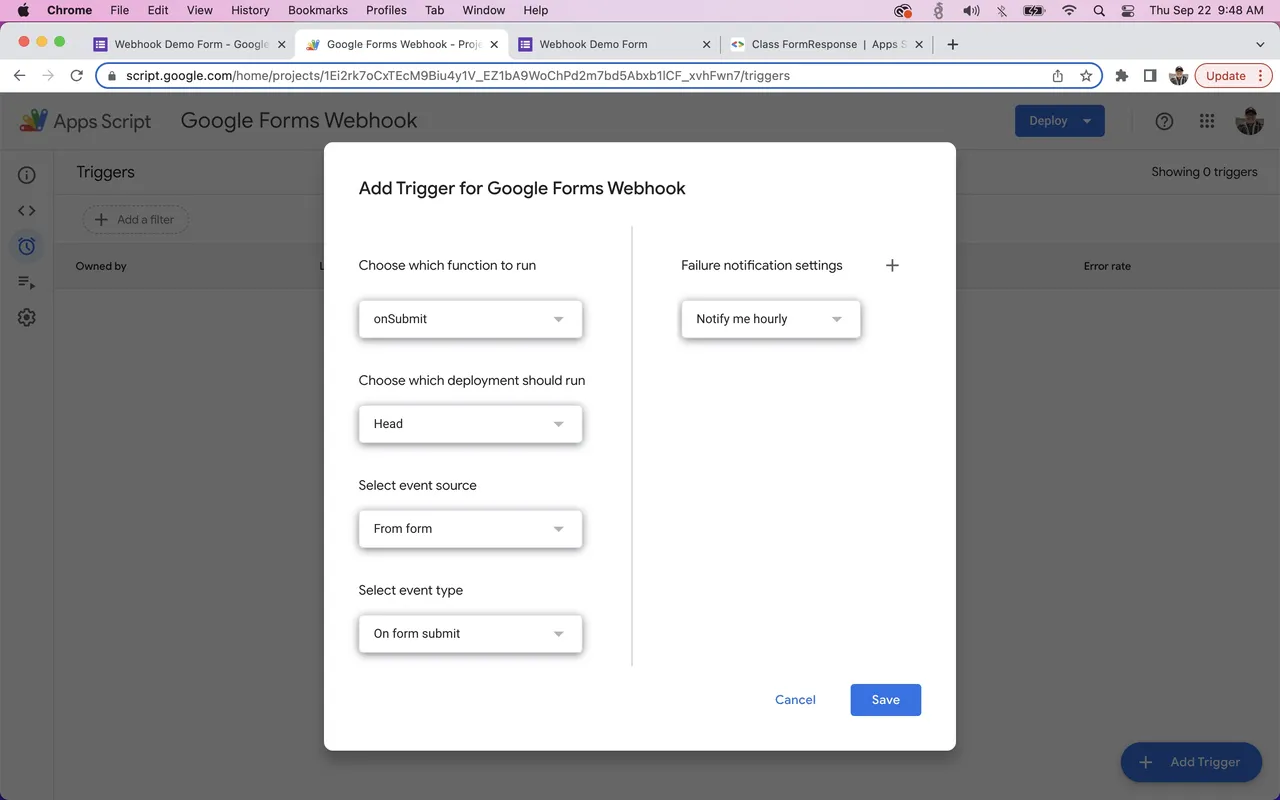Image resolution: width=1280 pixels, height=800 pixels.
Task: Open the Executions list icon in sidebar
Action: 27,283
